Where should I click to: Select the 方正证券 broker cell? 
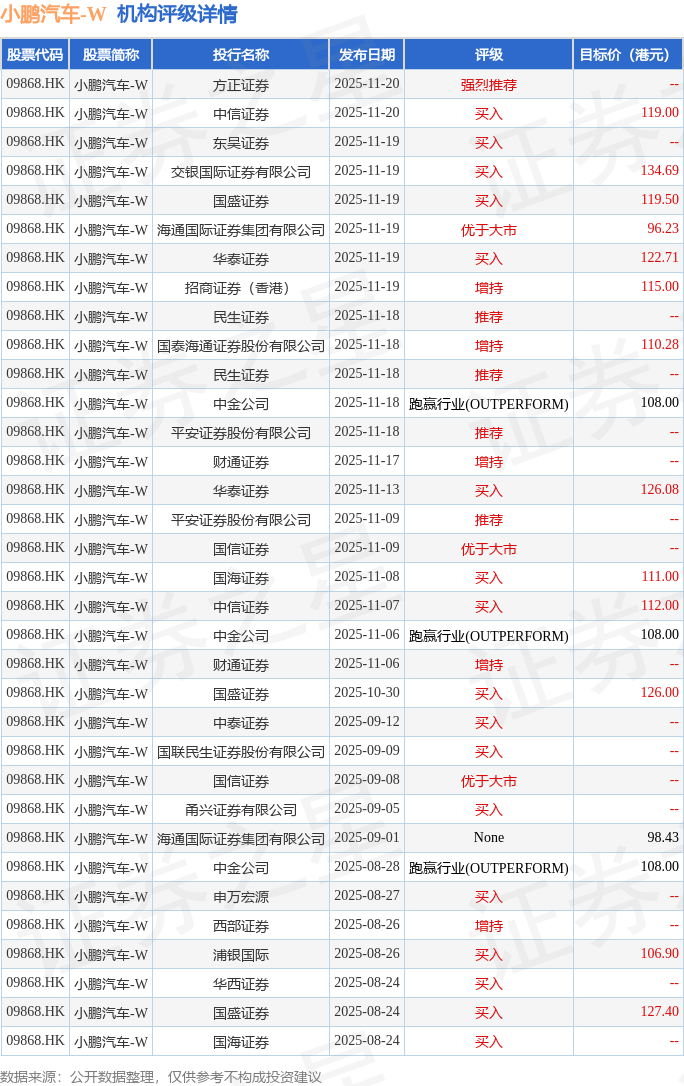point(241,84)
